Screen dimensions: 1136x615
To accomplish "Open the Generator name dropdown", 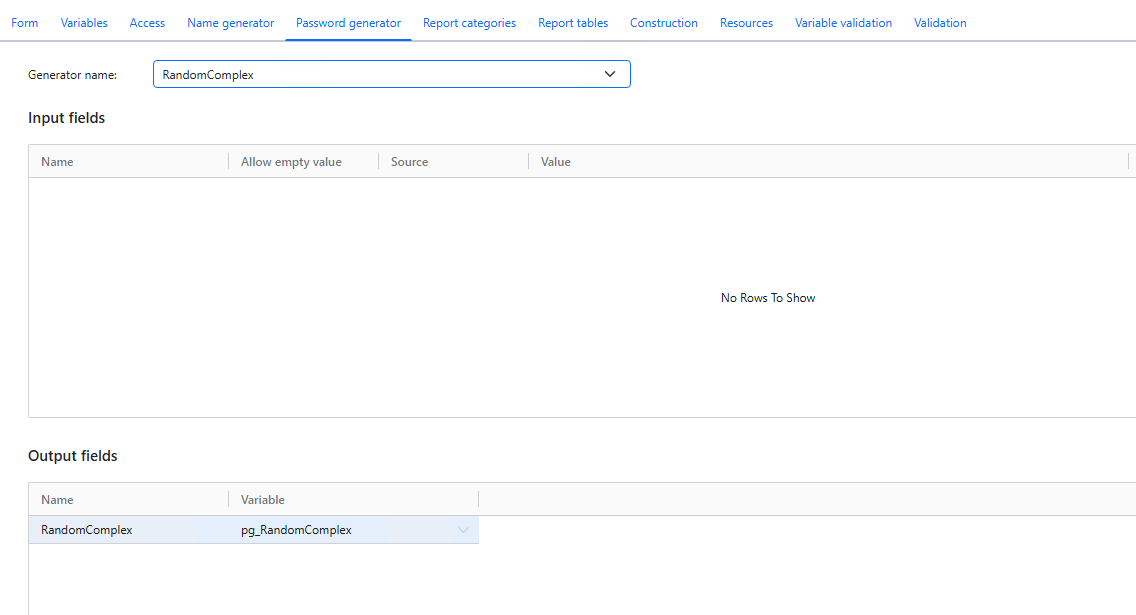I will point(392,74).
